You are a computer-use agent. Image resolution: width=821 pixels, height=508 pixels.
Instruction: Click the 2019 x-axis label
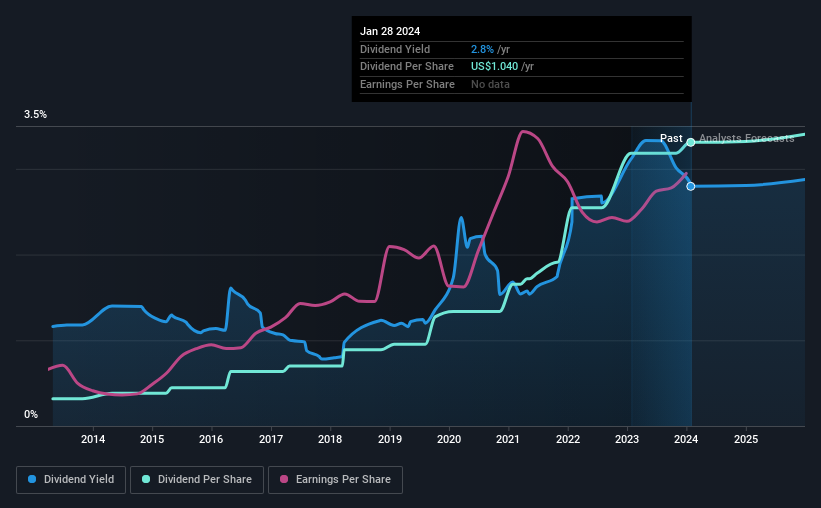pos(390,439)
